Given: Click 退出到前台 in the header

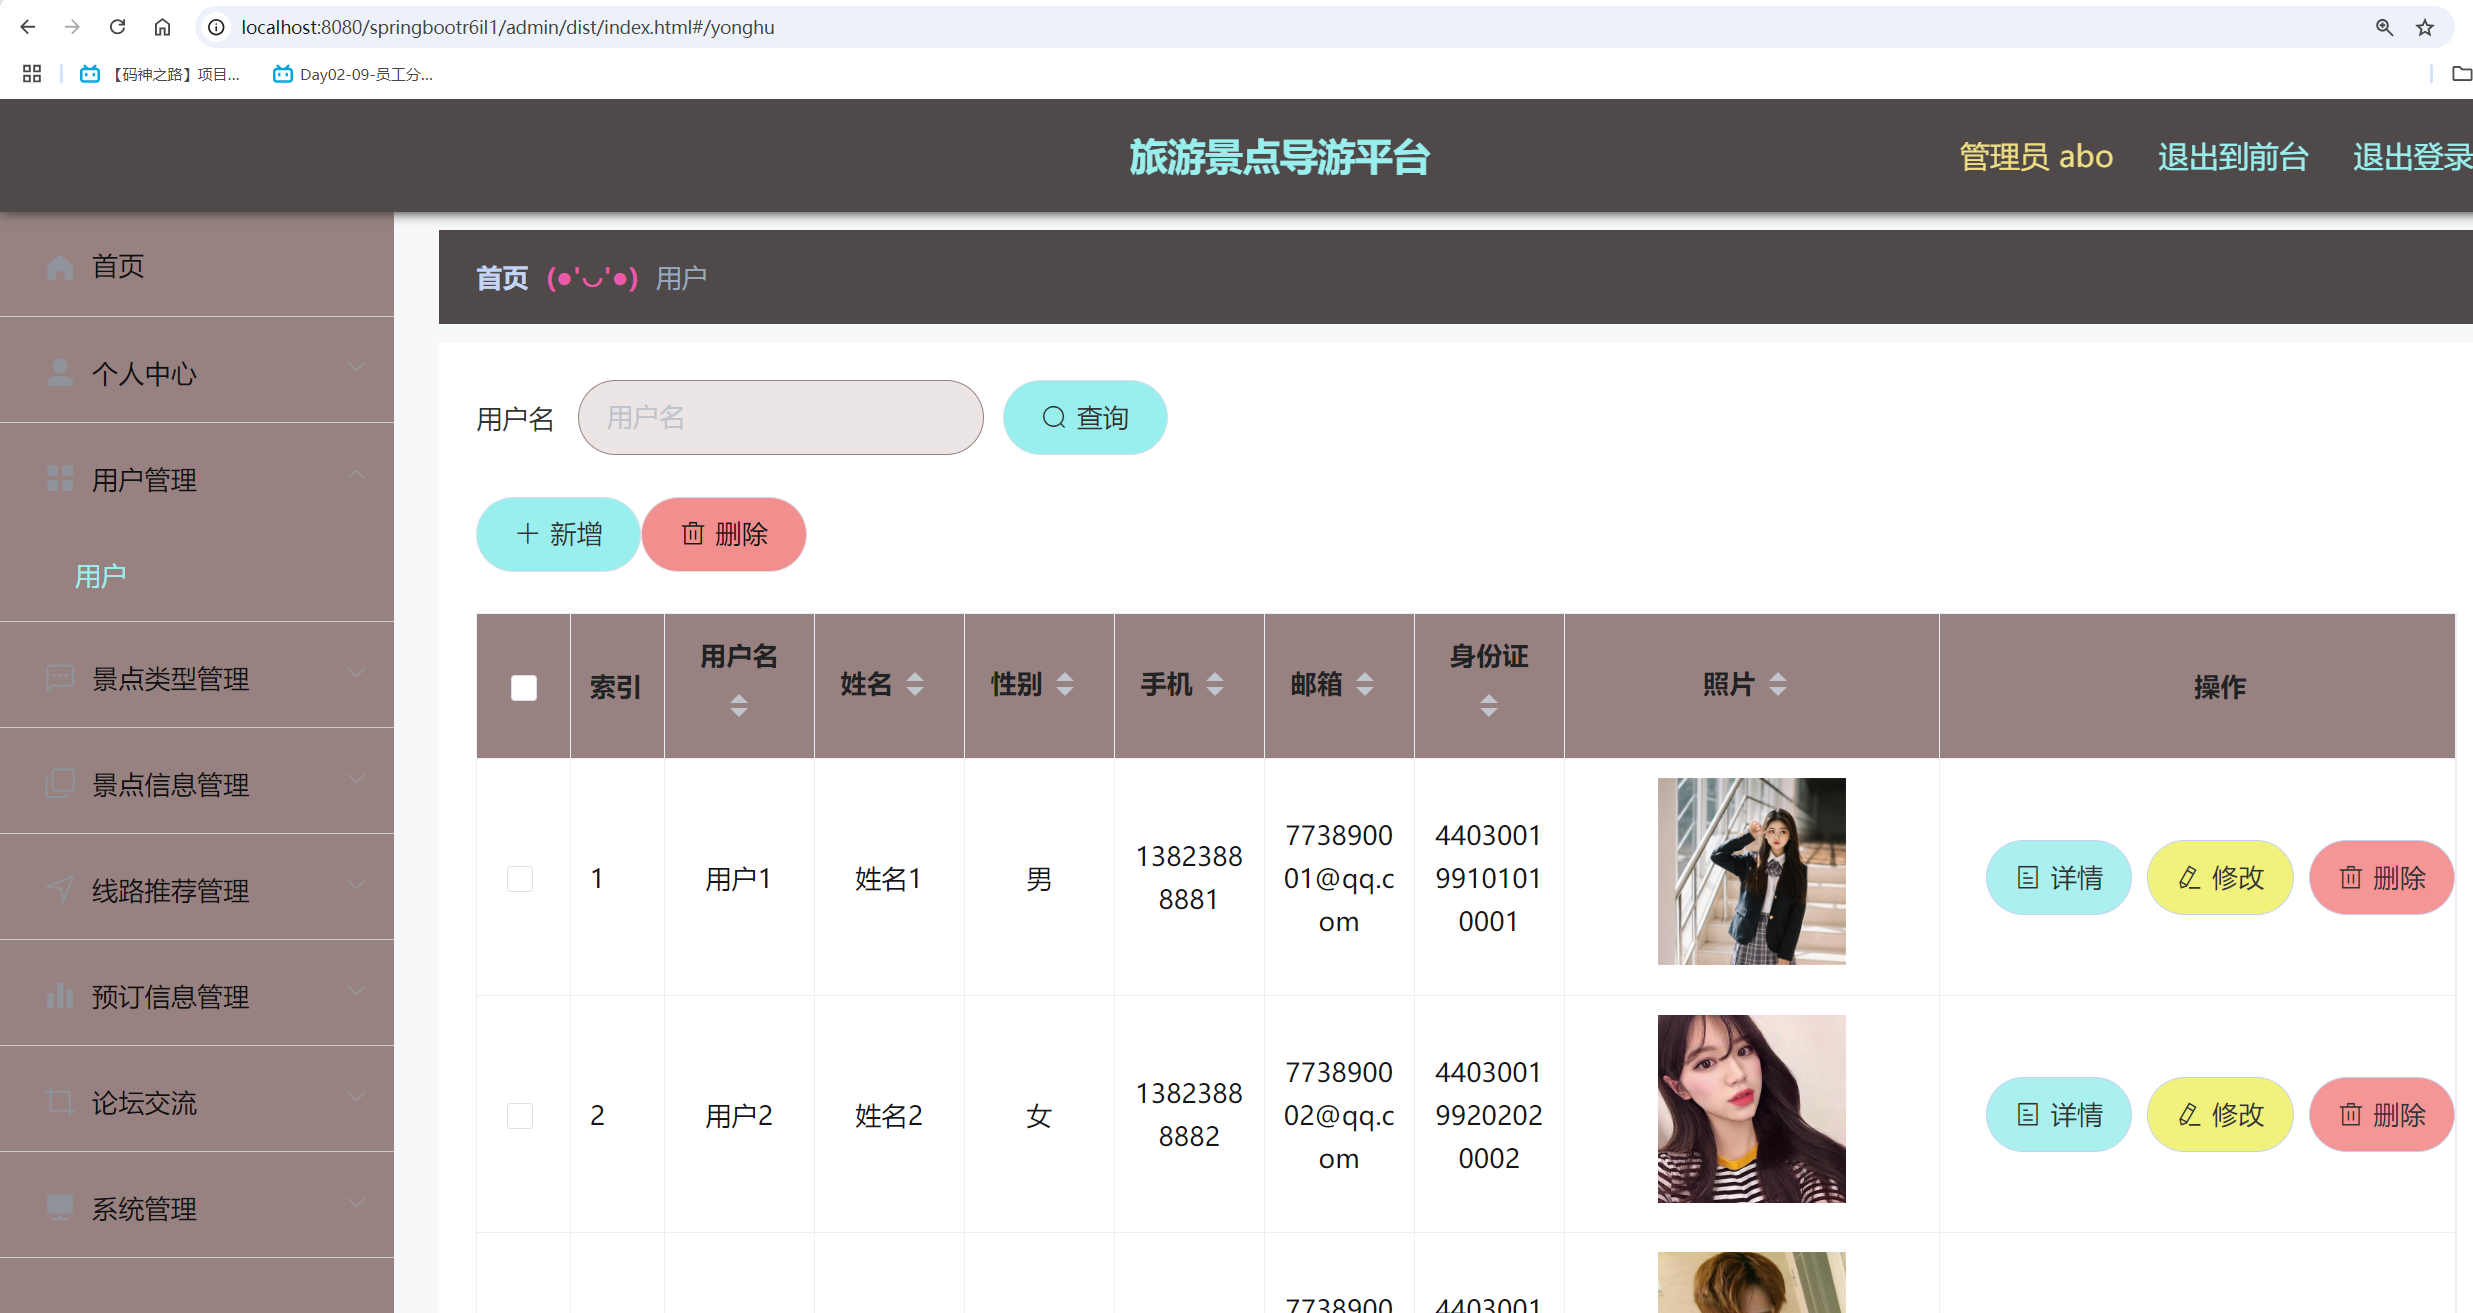Looking at the screenshot, I should (x=2232, y=157).
